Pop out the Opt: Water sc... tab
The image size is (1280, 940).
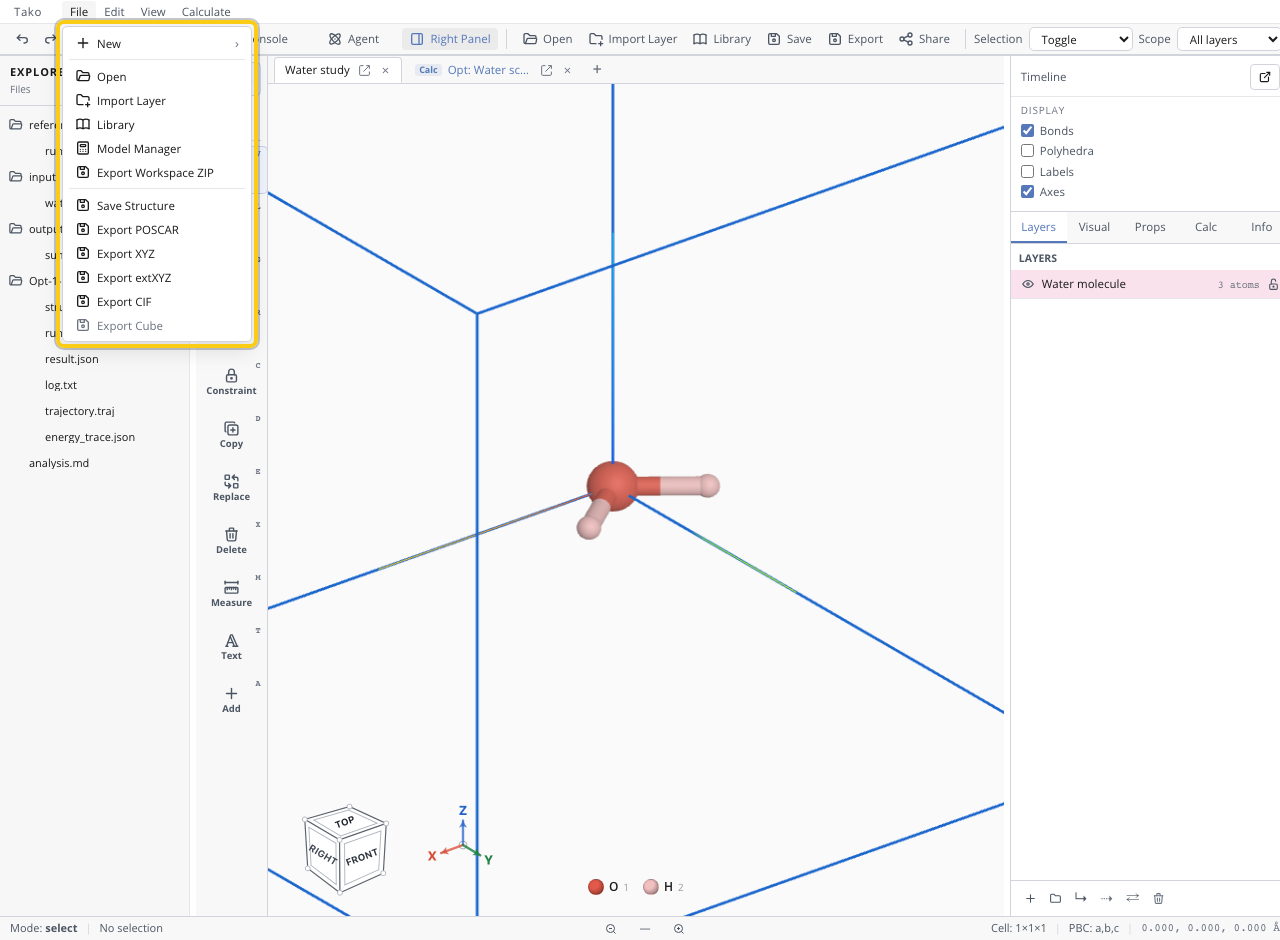point(547,70)
